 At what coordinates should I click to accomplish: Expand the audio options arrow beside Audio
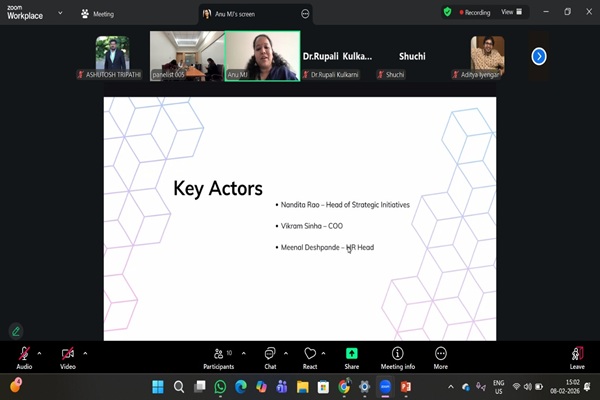[x=40, y=353]
